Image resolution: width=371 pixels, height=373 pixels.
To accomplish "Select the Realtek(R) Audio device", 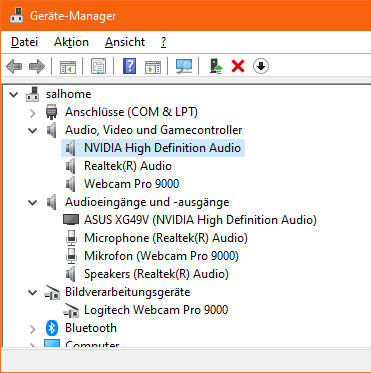I will tap(128, 166).
